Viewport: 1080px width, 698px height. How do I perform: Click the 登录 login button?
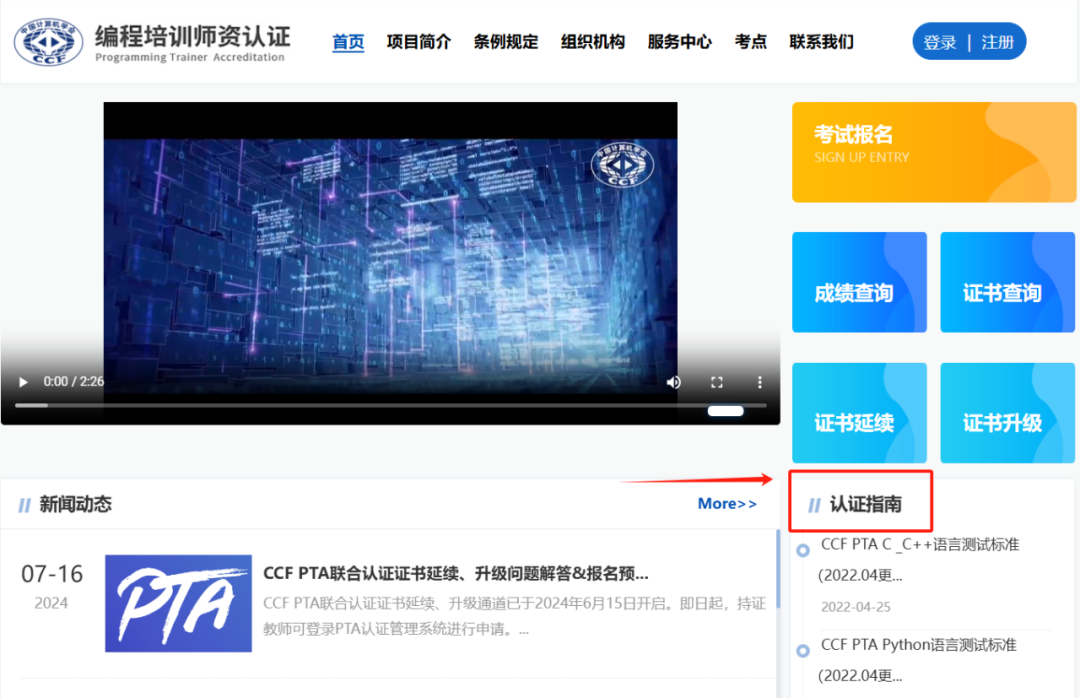[940, 41]
